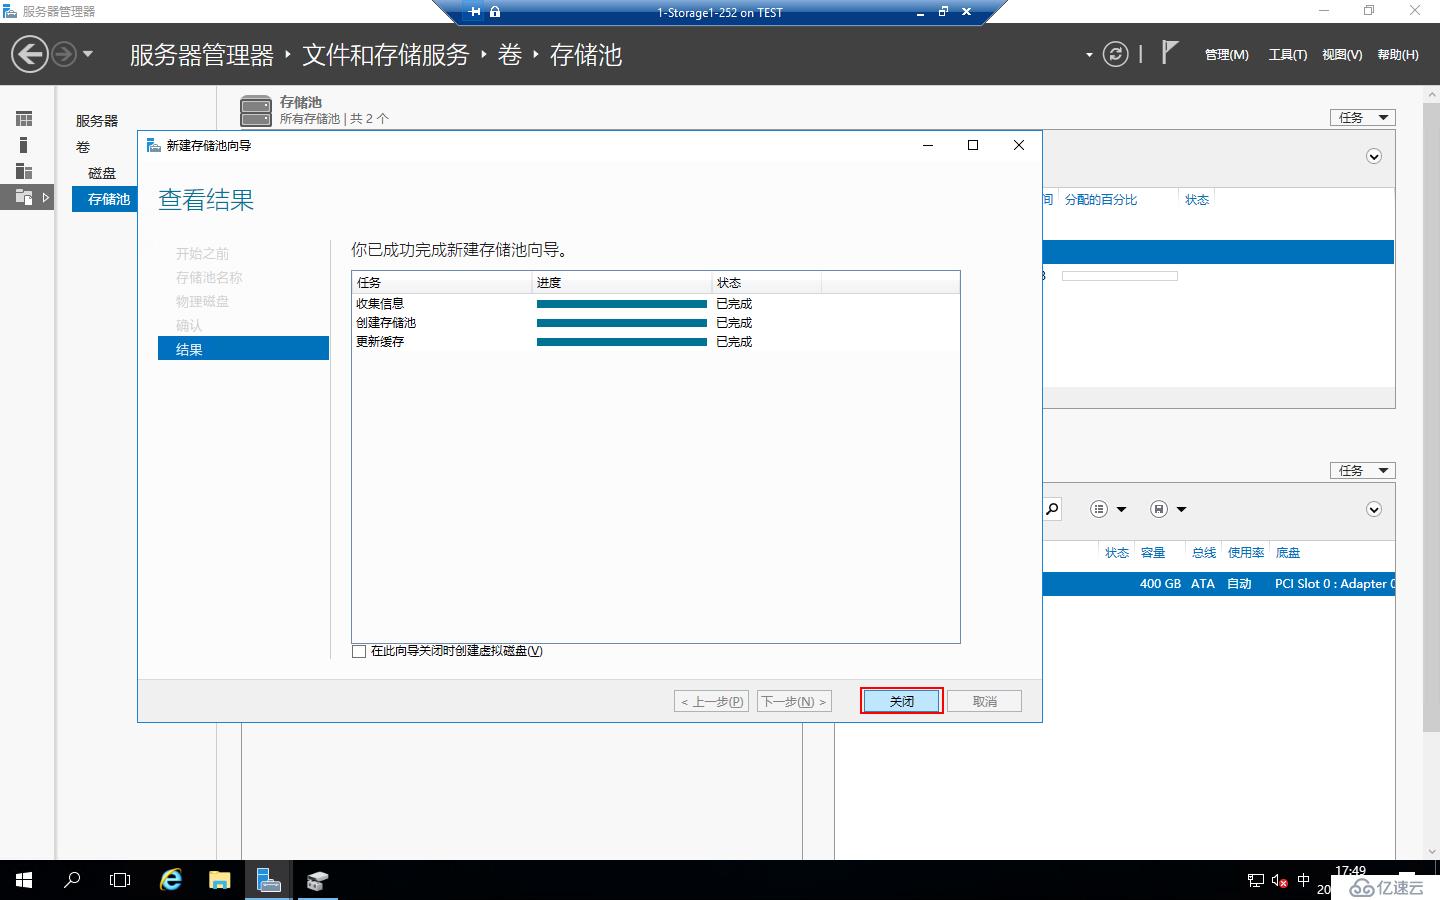Click the wizard title bar icon
The image size is (1440, 900).
tap(153, 145)
